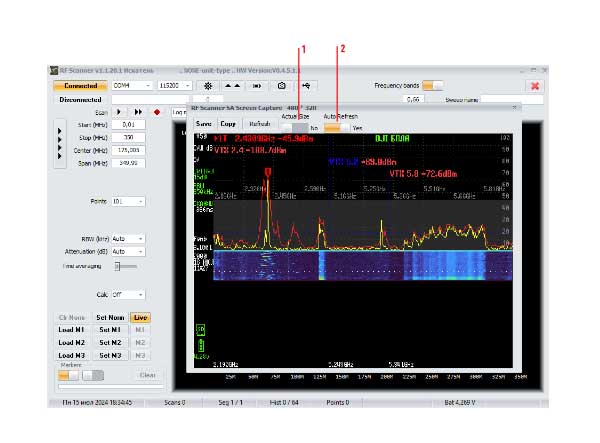The image size is (600, 443).
Task: Click the Center (MHz) input field
Action: [128, 150]
